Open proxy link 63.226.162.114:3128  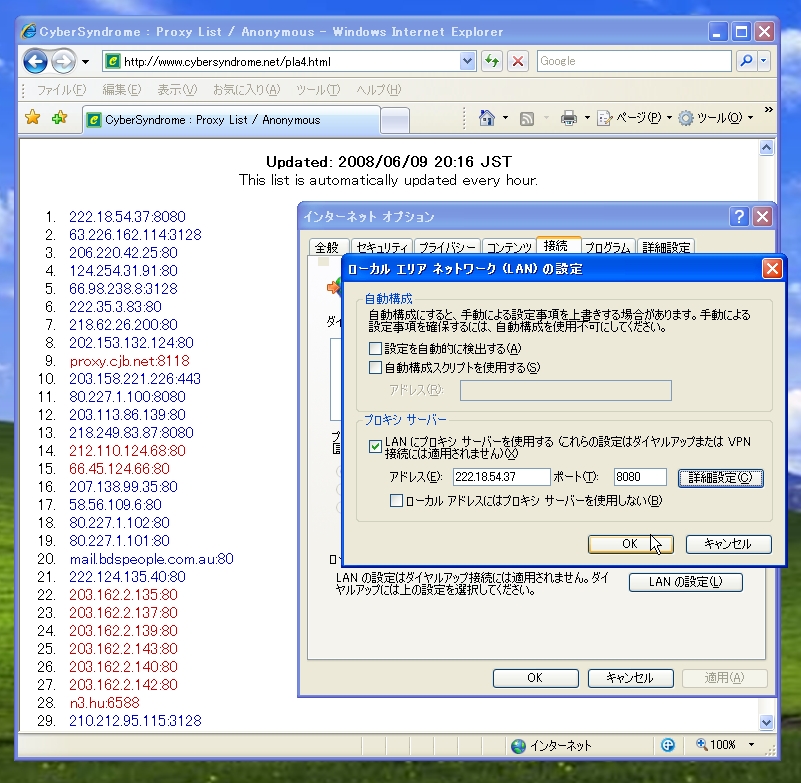[x=135, y=234]
